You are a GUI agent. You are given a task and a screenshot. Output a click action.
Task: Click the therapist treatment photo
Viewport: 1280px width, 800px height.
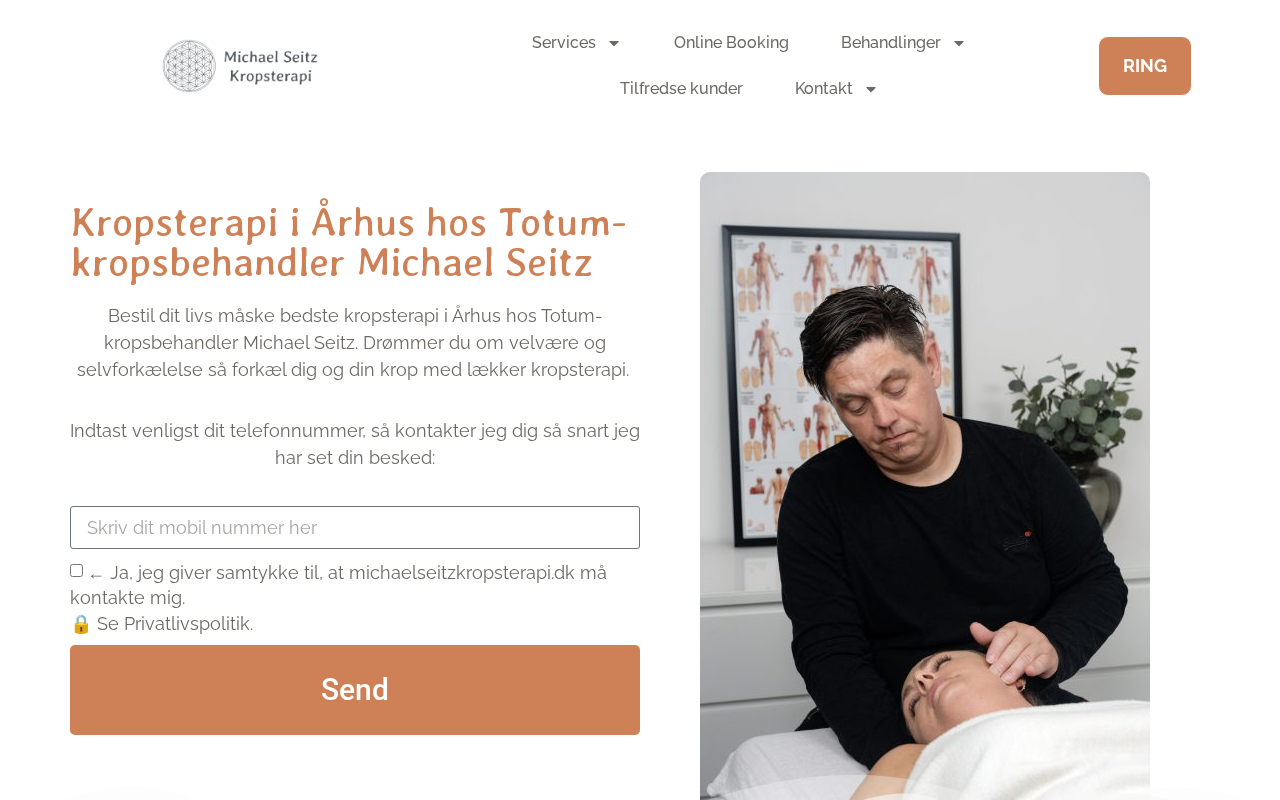click(x=925, y=486)
